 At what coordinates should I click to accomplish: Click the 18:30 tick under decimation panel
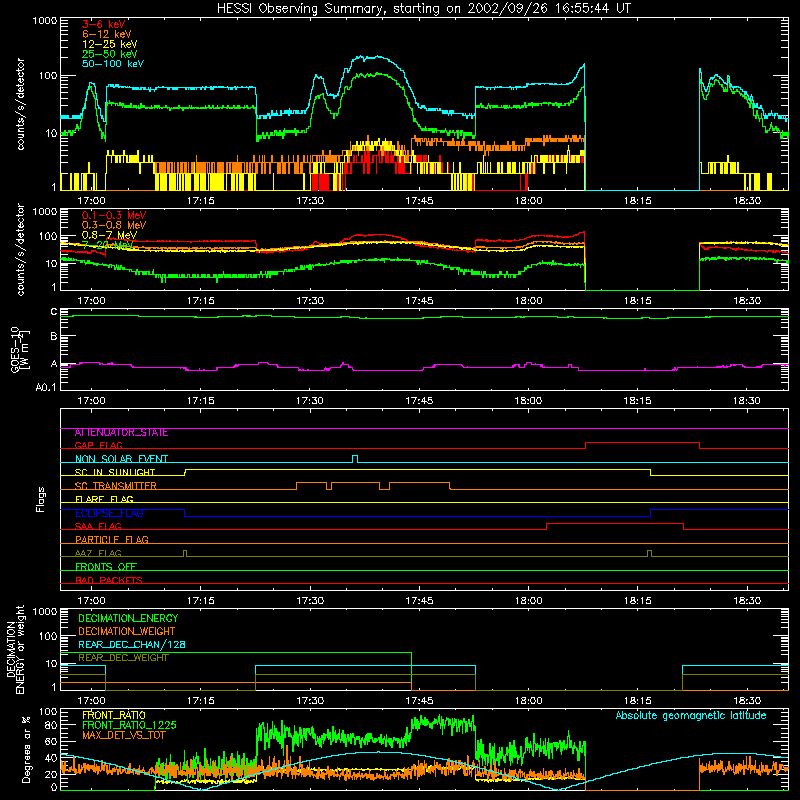click(747, 701)
